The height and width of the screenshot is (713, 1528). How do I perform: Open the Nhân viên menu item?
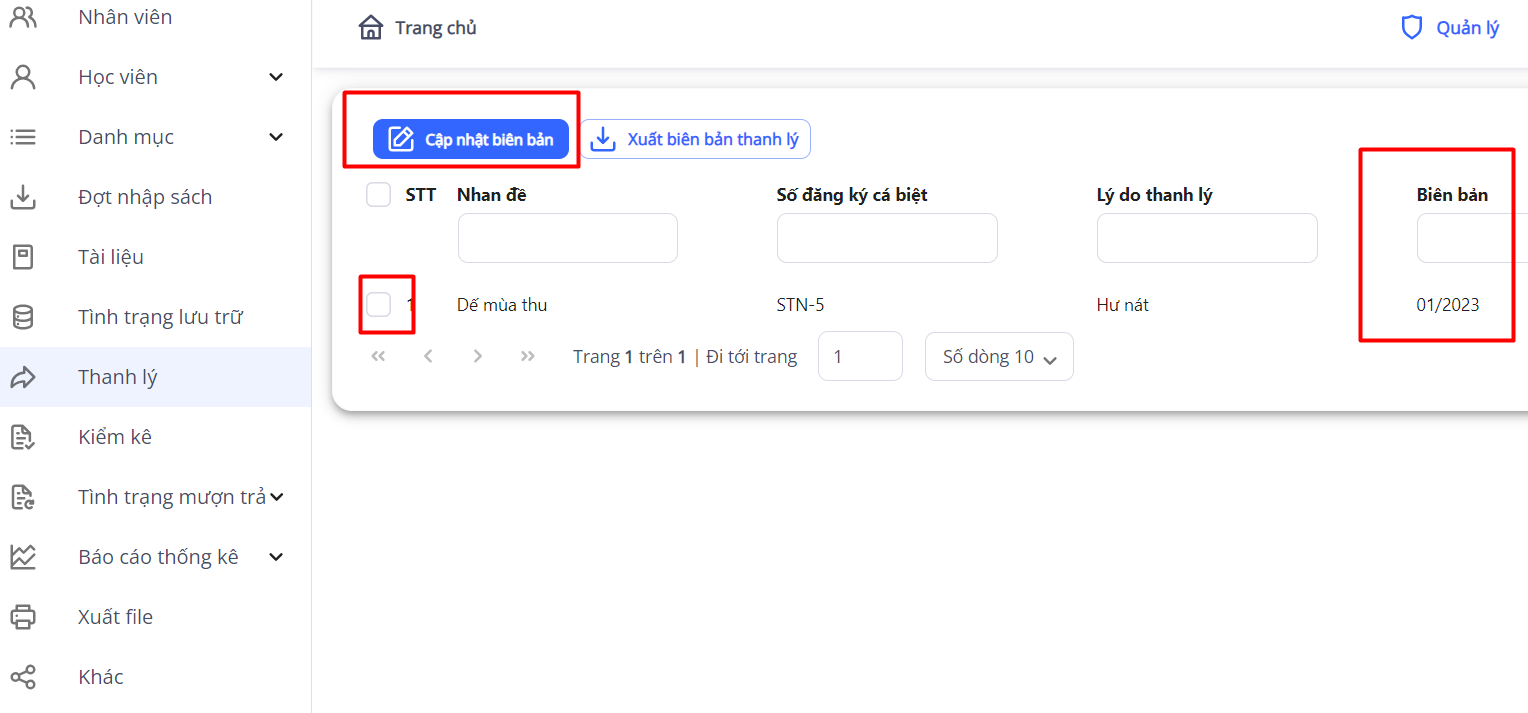click(125, 17)
